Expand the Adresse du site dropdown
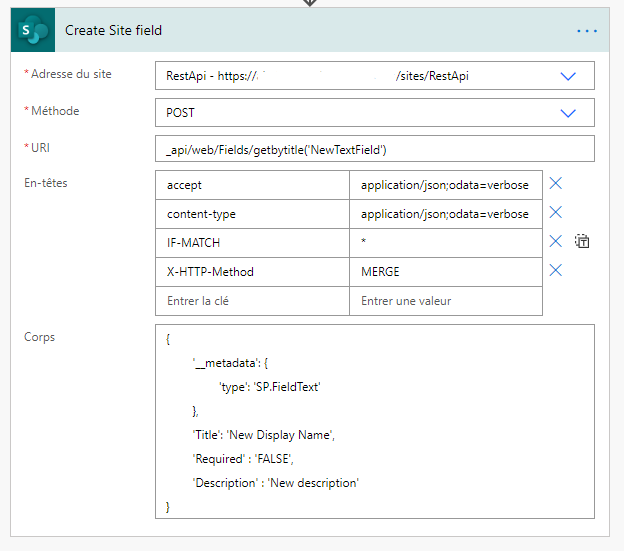The width and height of the screenshot is (624, 551). click(568, 76)
